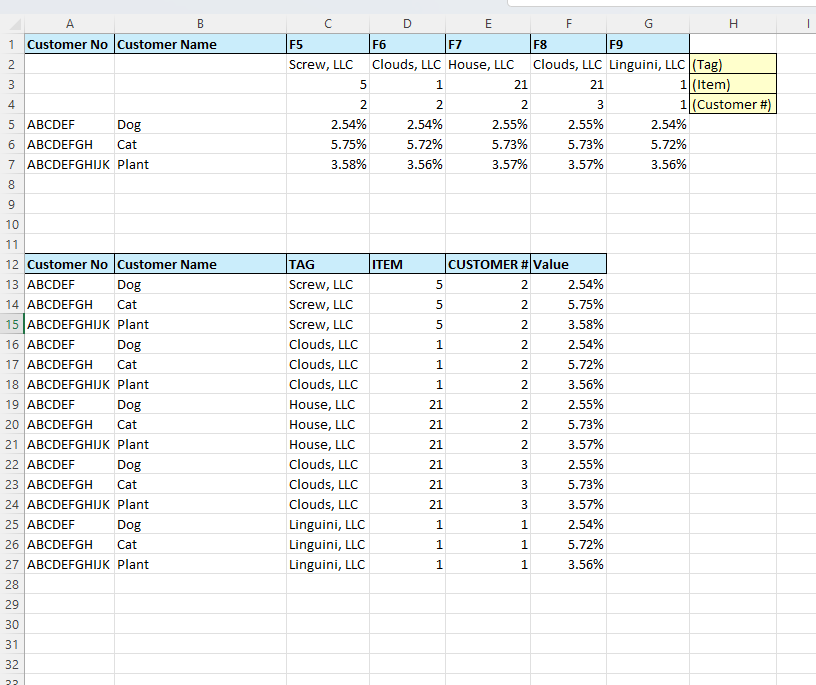The width and height of the screenshot is (816, 685).
Task: Click the F7 header cell
Action: coord(488,44)
